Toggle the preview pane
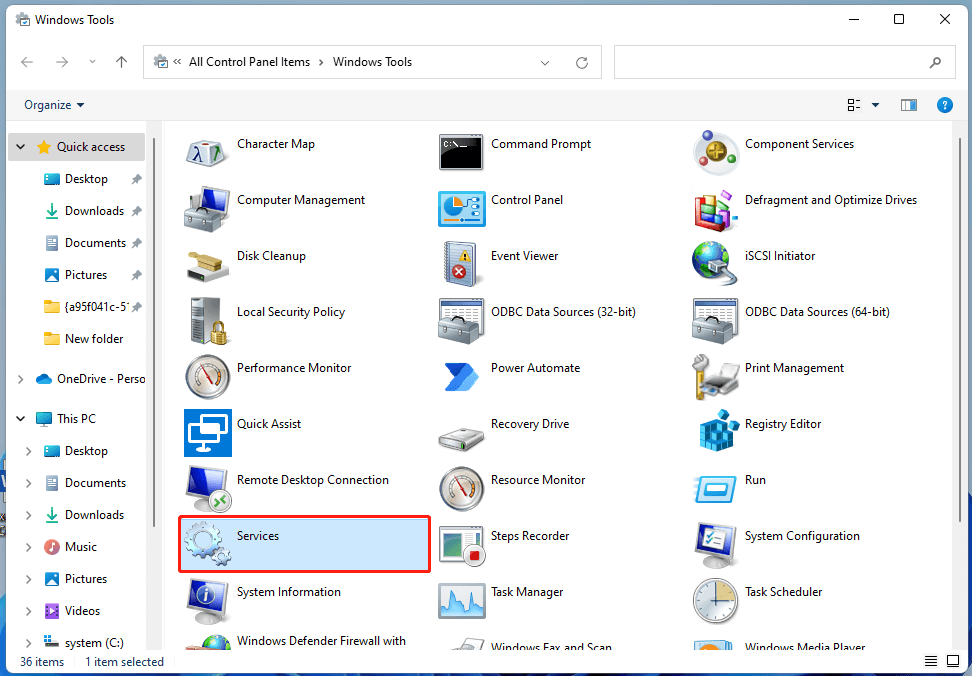Image resolution: width=972 pixels, height=676 pixels. point(908,104)
